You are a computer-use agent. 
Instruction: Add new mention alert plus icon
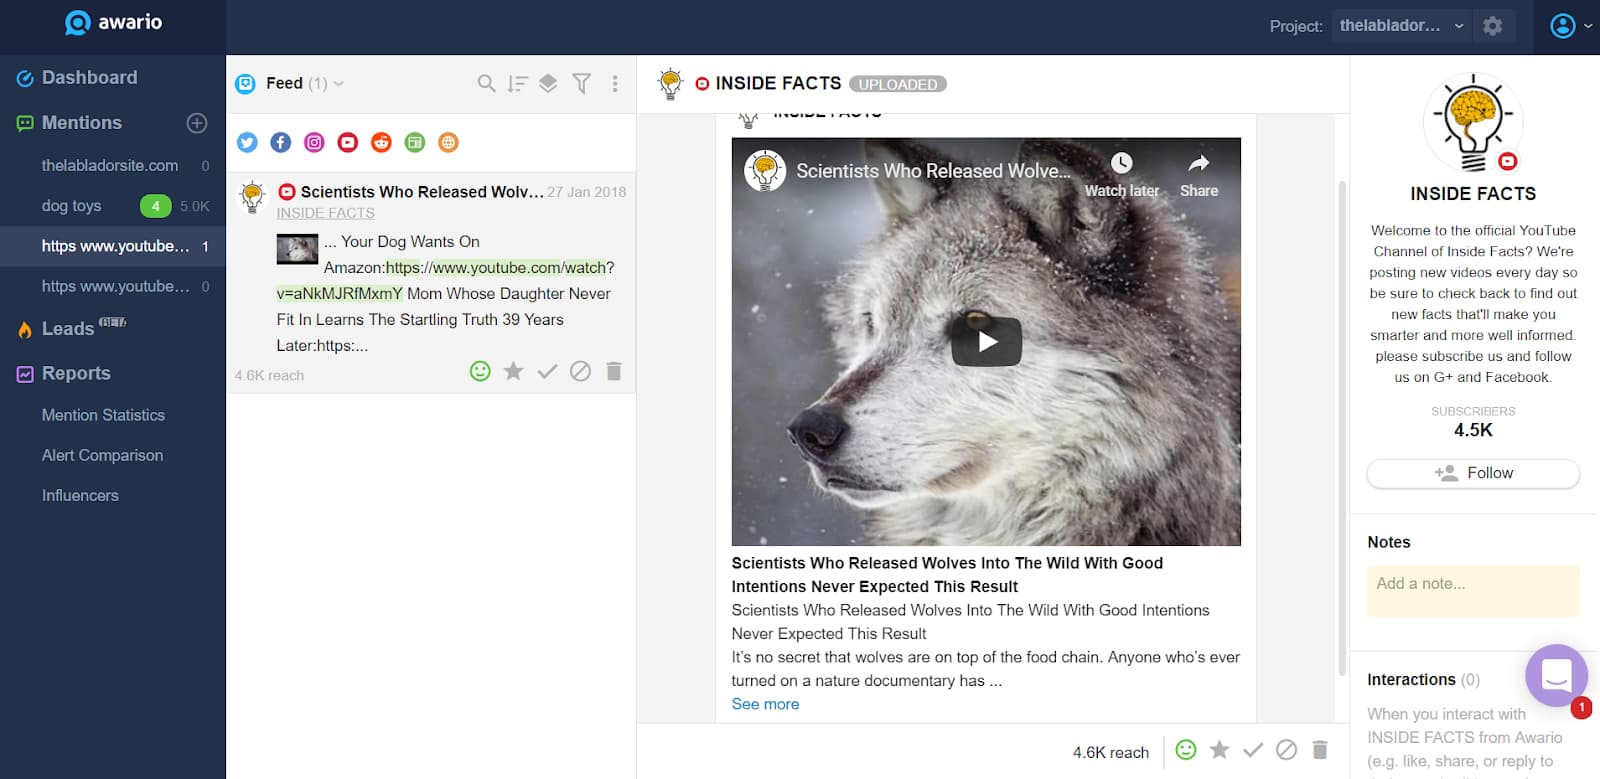197,123
